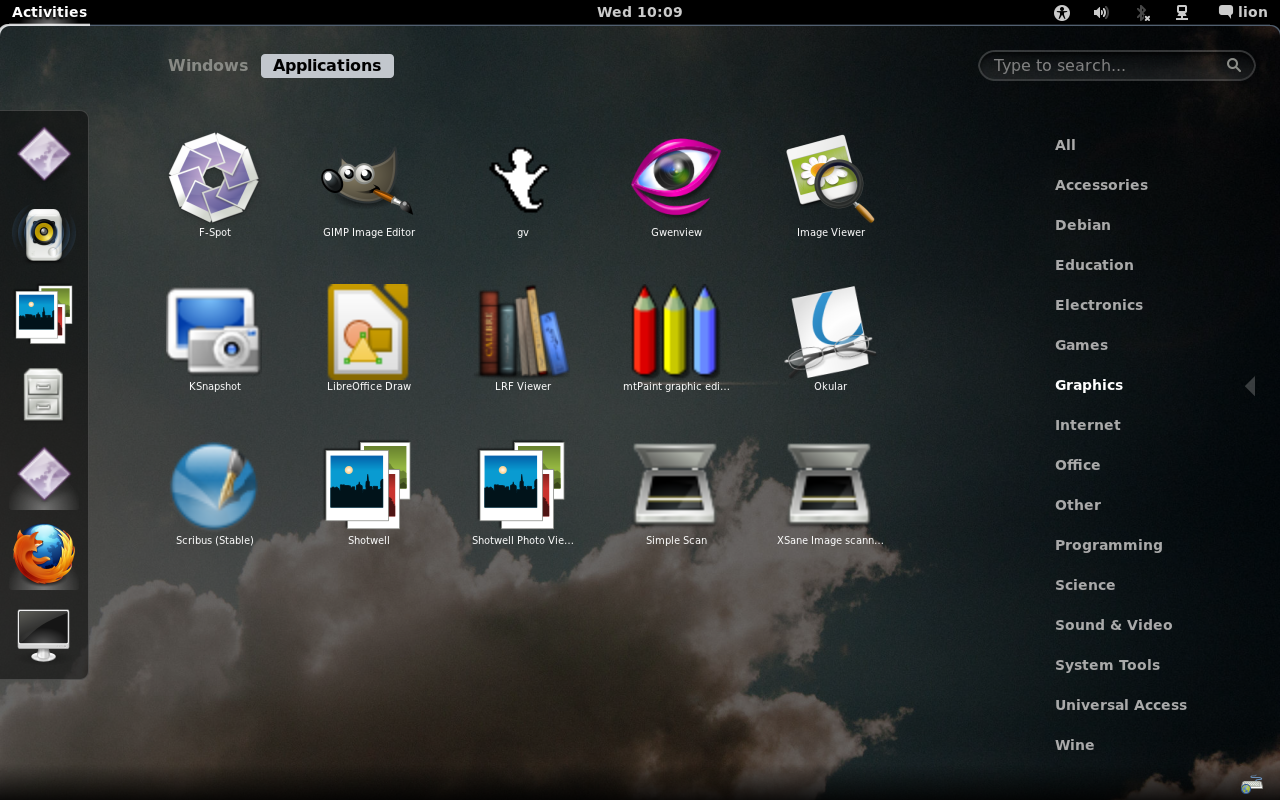The width and height of the screenshot is (1280, 800).
Task: Show All application categories
Action: point(1065,145)
